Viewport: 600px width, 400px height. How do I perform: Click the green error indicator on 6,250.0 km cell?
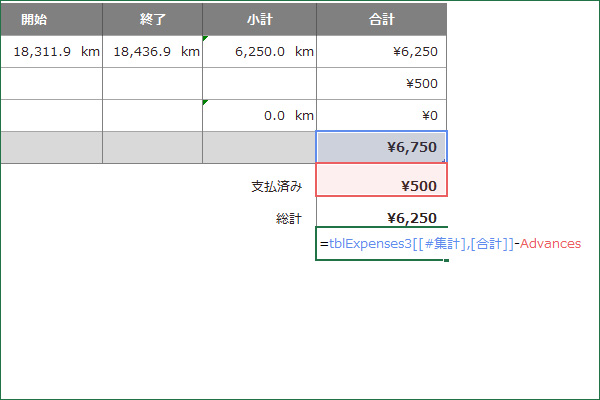(x=205, y=39)
